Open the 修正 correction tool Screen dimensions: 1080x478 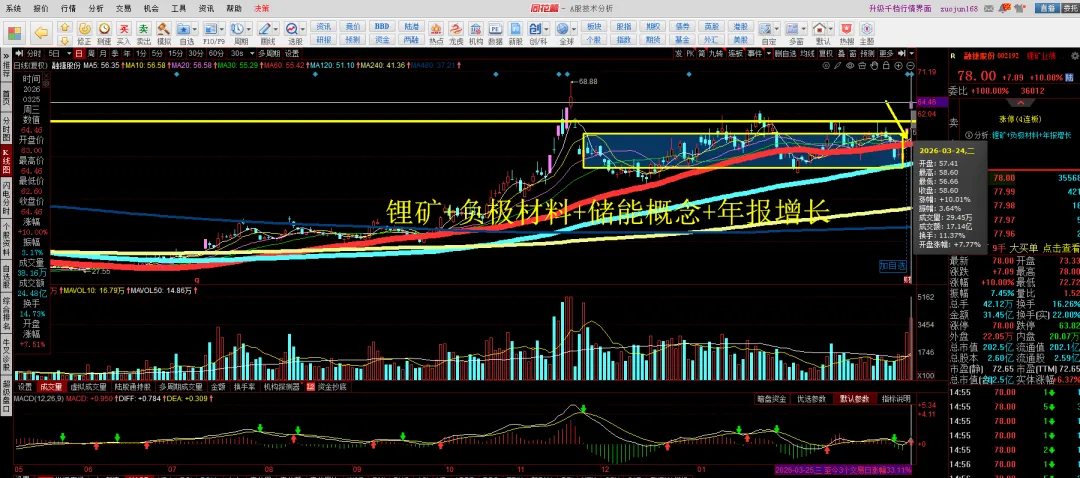[x=84, y=28]
